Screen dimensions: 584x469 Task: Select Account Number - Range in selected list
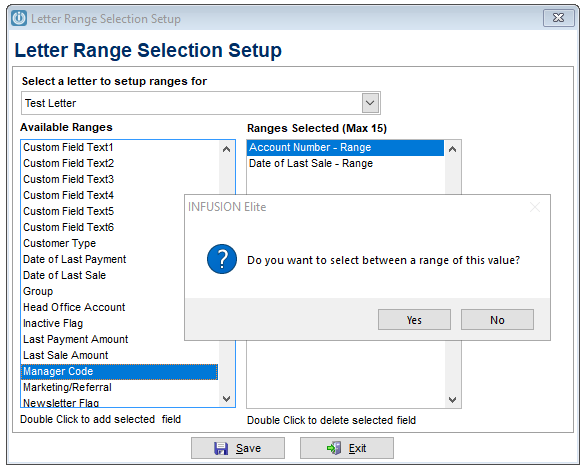pyautogui.click(x=345, y=148)
